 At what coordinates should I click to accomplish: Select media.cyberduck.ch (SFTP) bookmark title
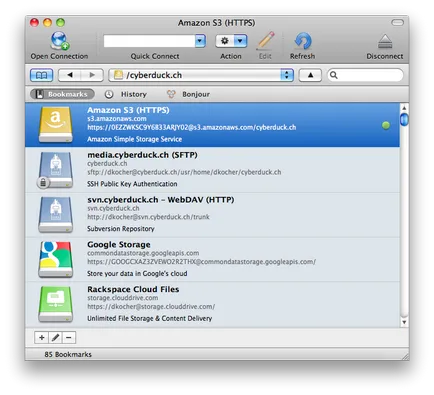pyautogui.click(x=142, y=155)
